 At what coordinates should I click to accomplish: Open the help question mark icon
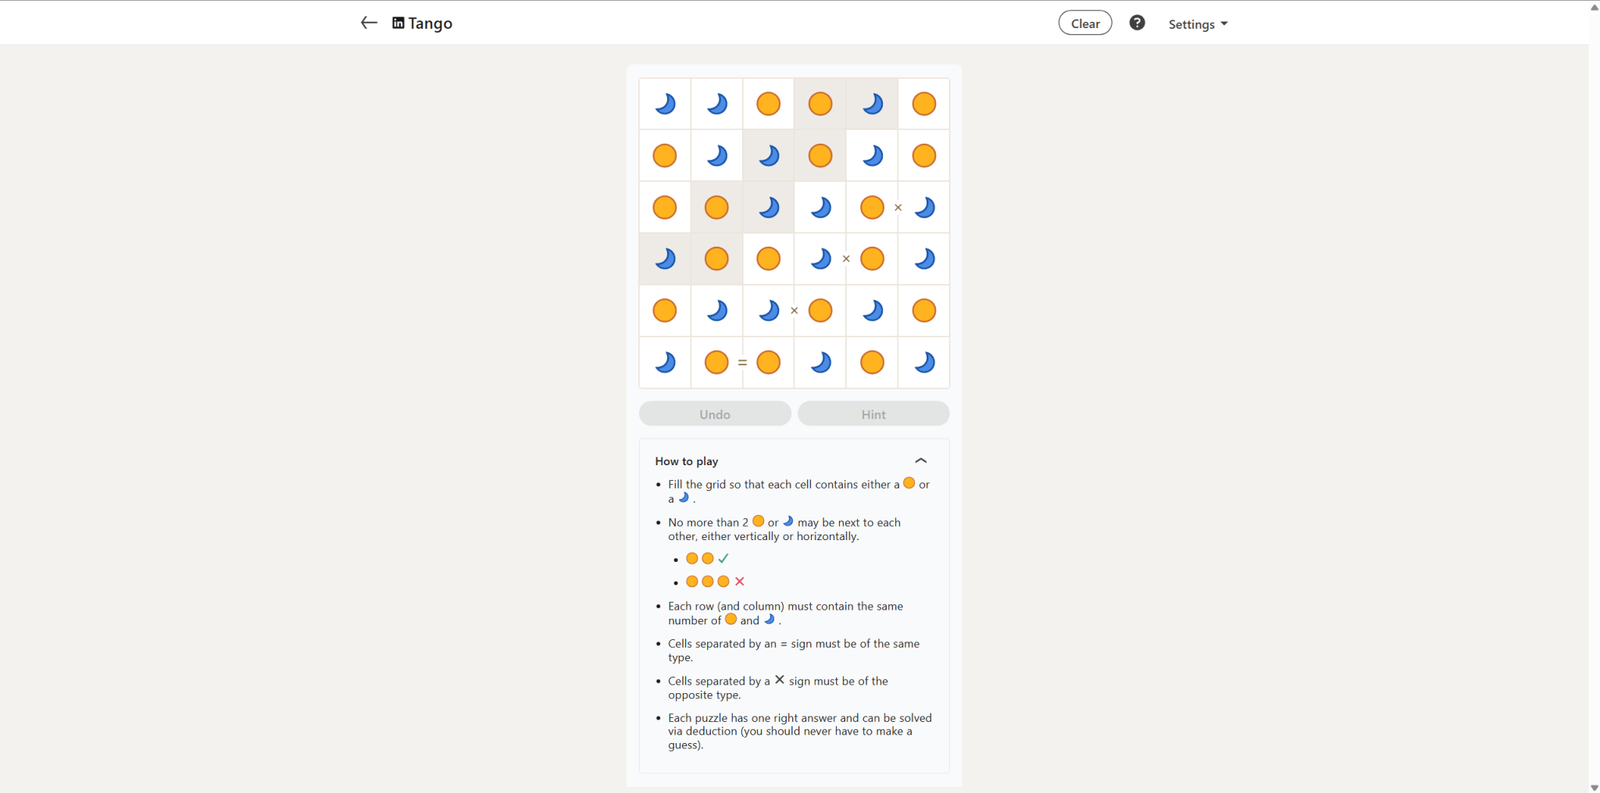1137,23
